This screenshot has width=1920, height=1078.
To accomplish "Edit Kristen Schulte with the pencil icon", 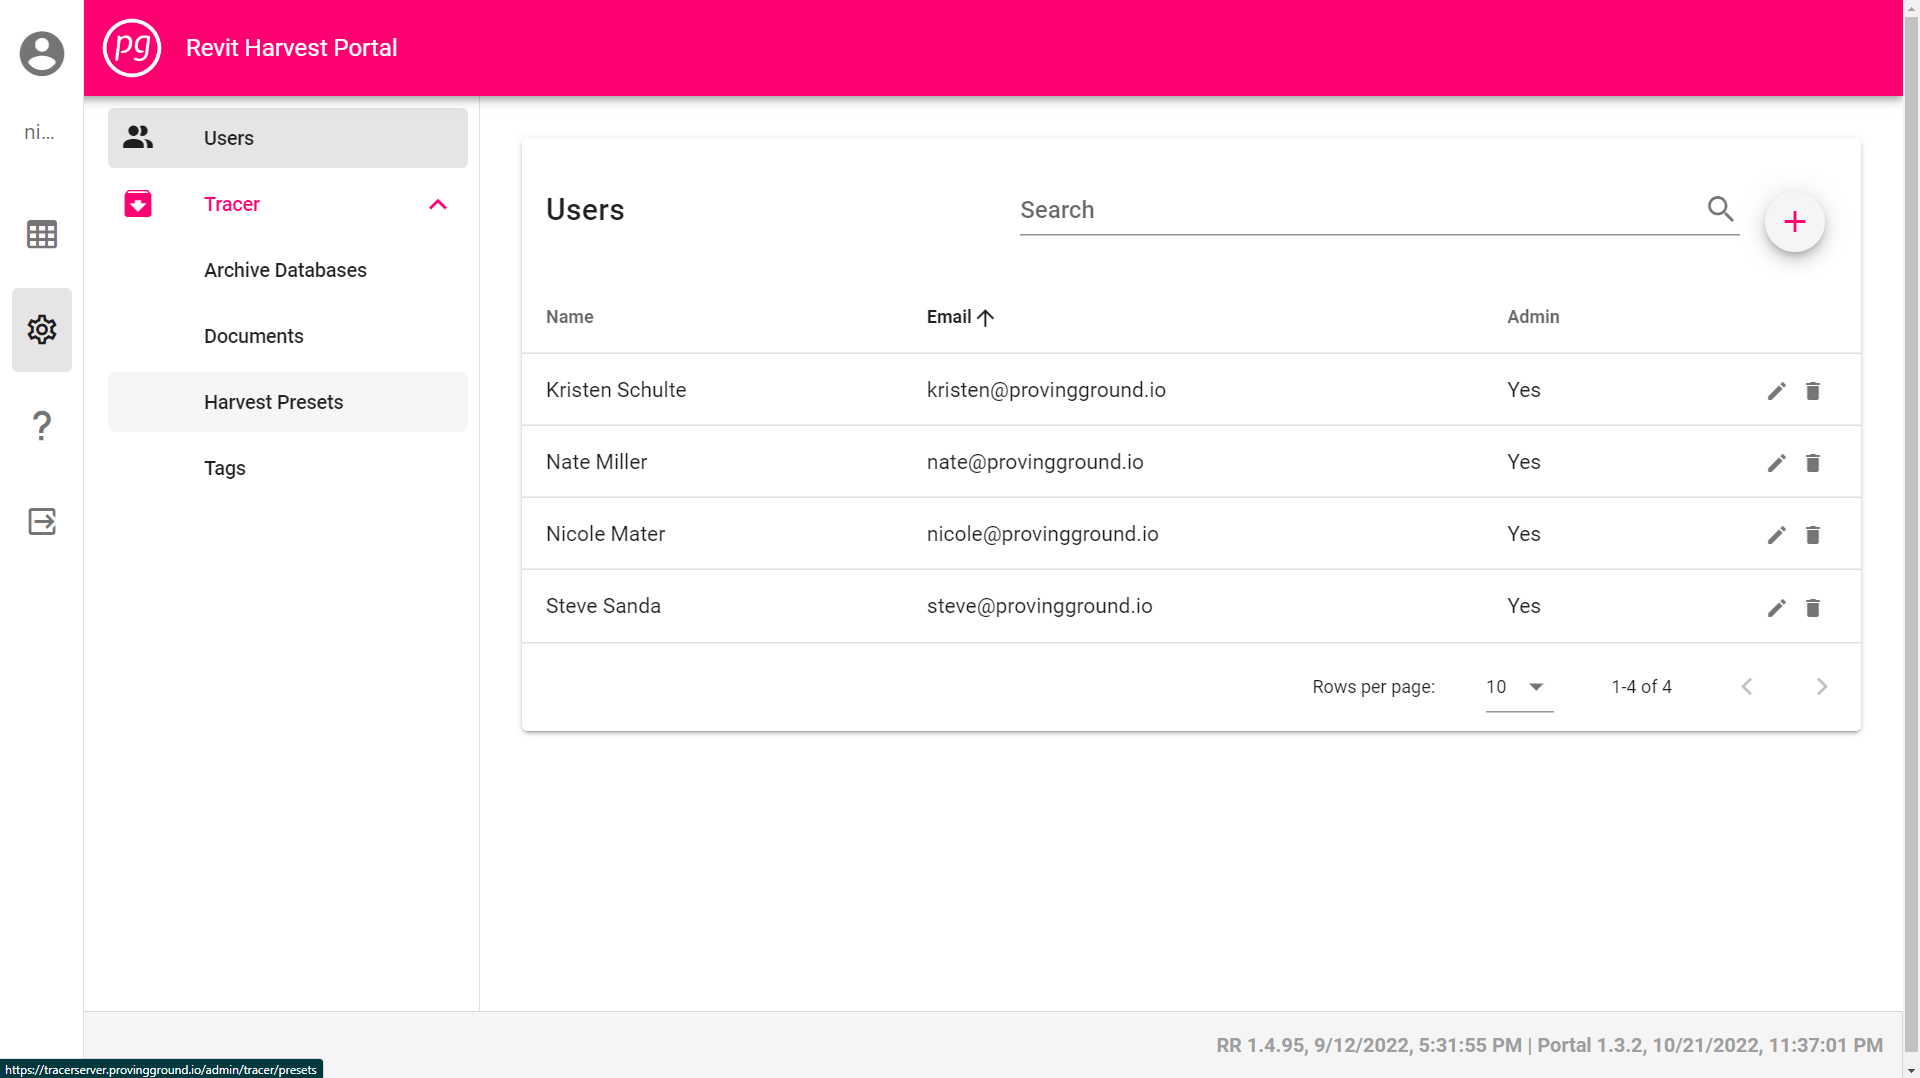I will tap(1776, 391).
